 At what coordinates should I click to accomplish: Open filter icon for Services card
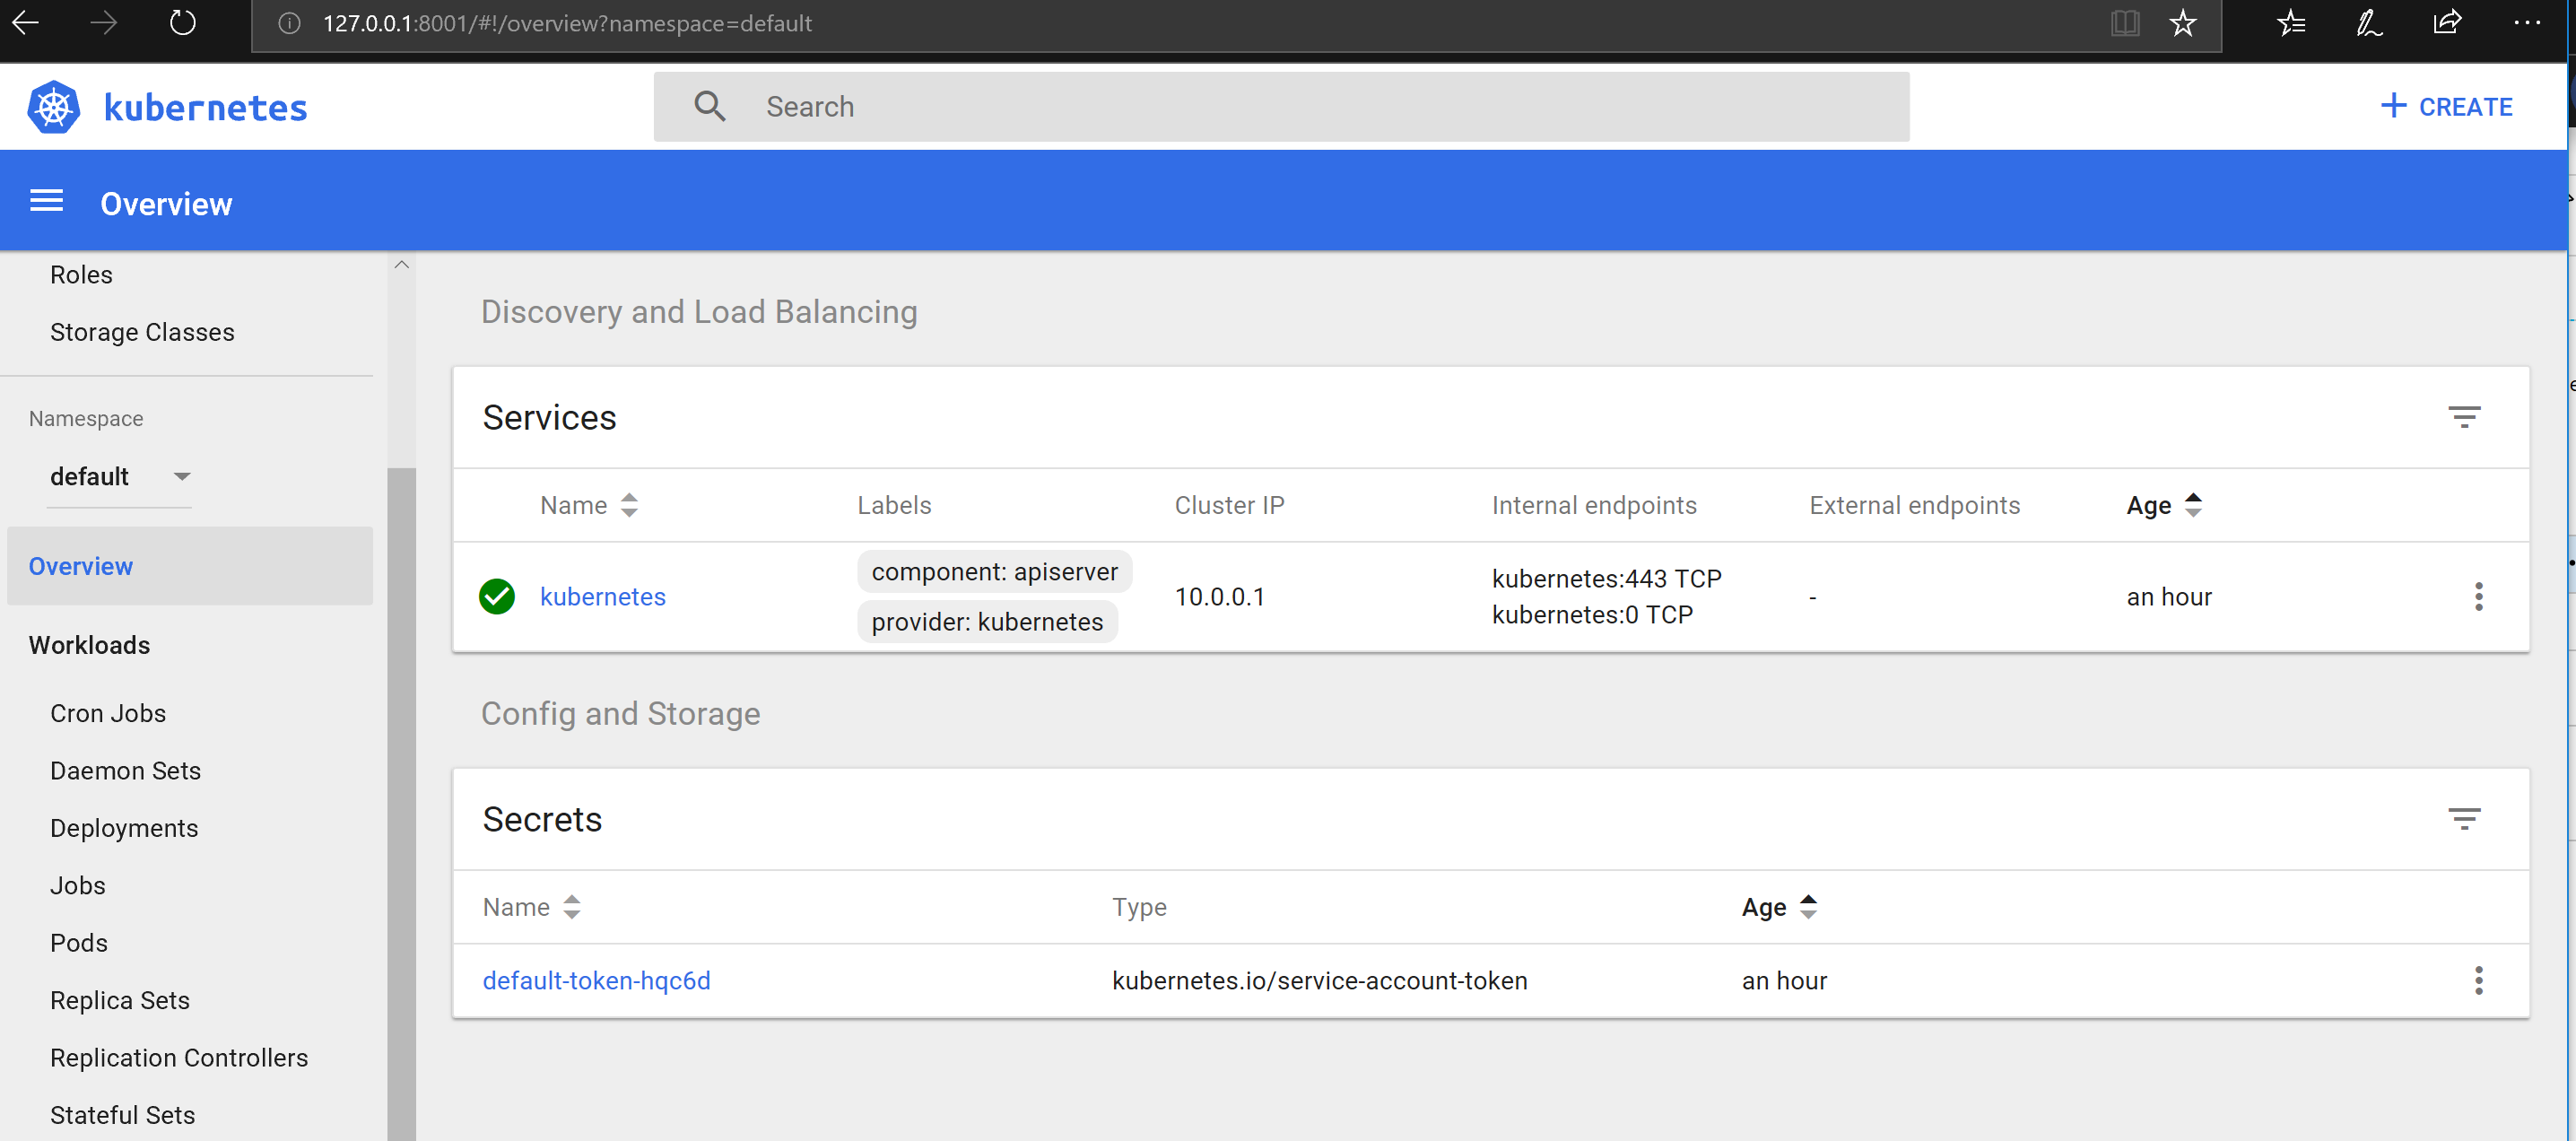pos(2464,417)
